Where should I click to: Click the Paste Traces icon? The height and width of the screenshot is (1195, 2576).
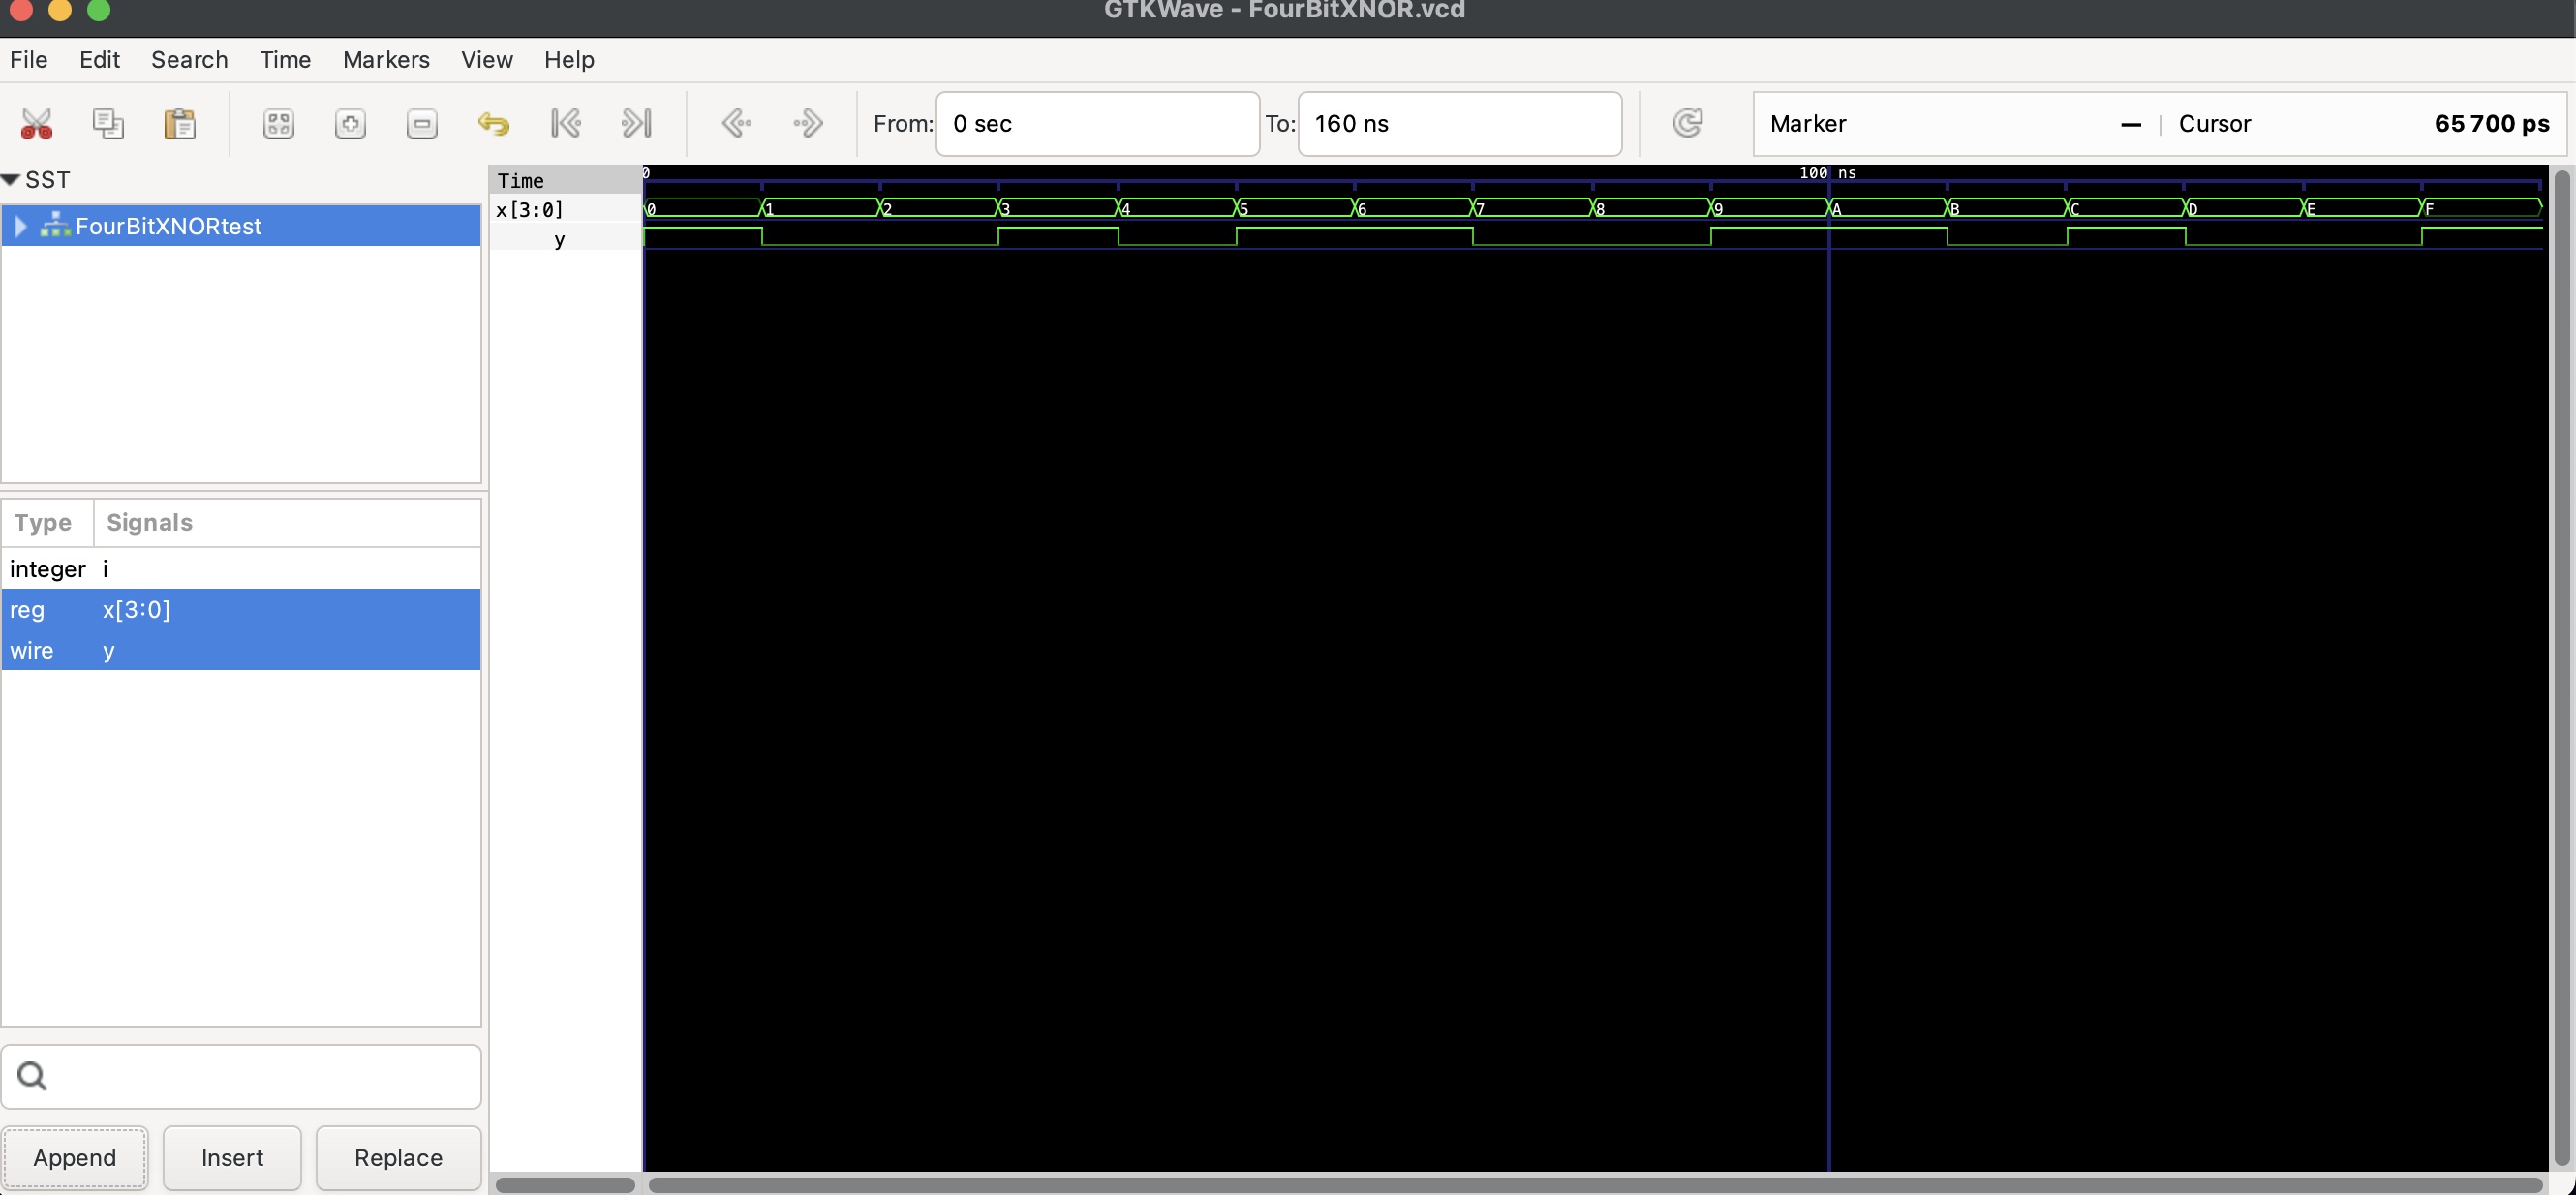[x=179, y=123]
